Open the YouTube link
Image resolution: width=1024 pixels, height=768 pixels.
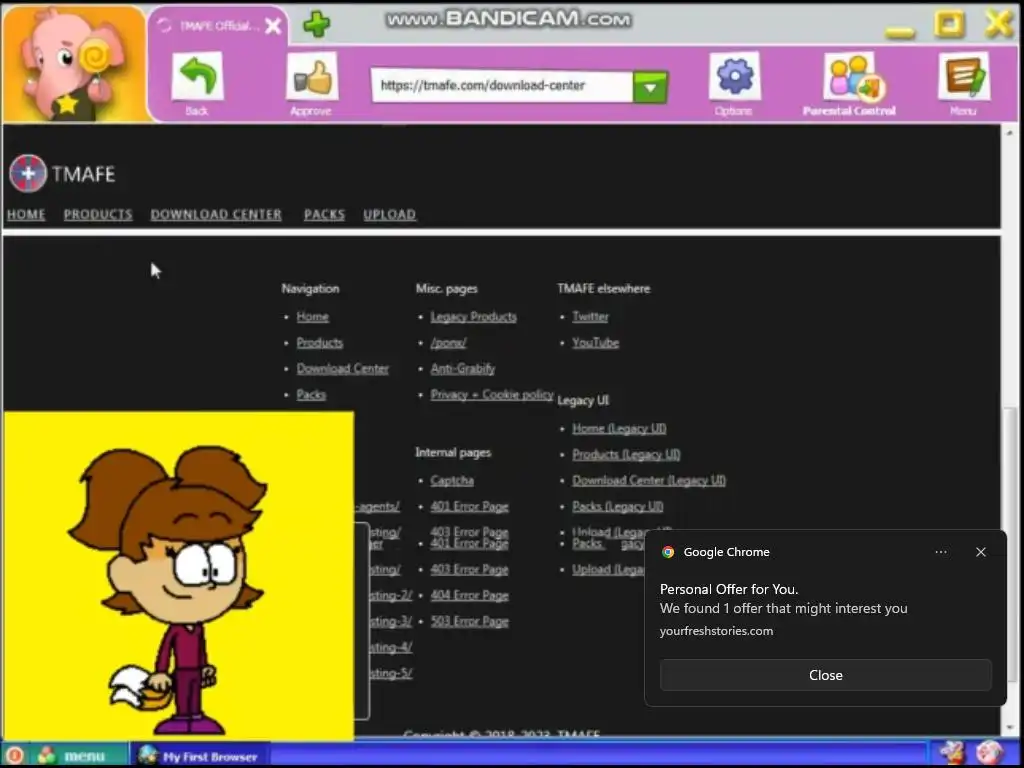click(596, 343)
